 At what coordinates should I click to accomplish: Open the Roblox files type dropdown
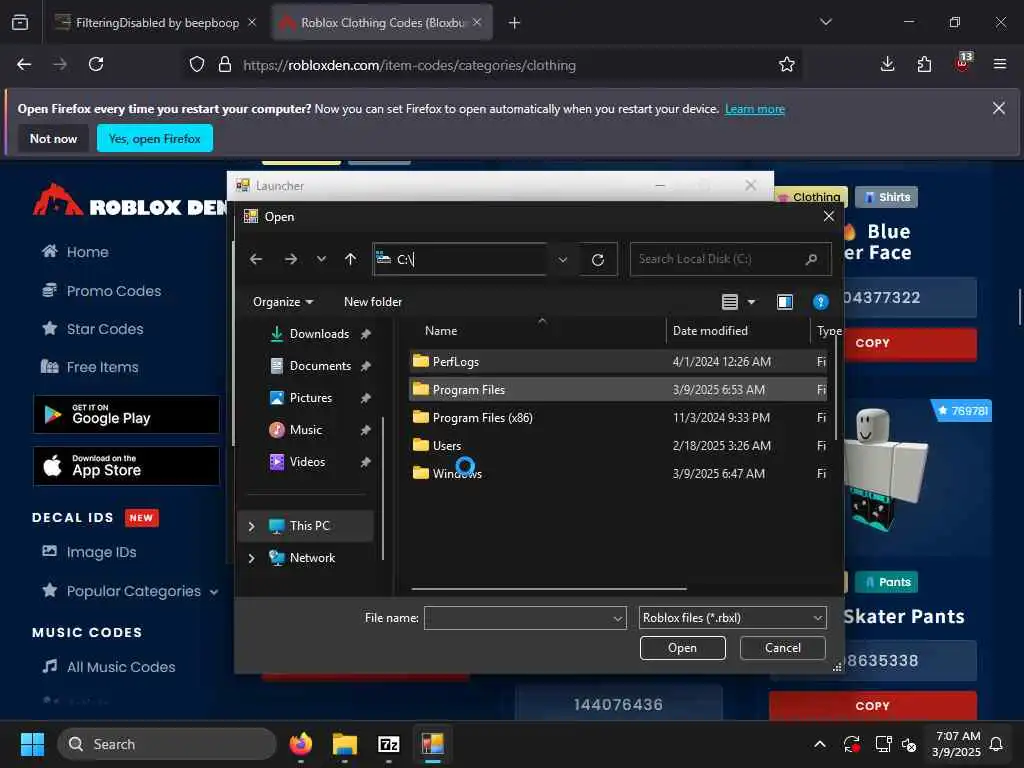click(x=732, y=618)
